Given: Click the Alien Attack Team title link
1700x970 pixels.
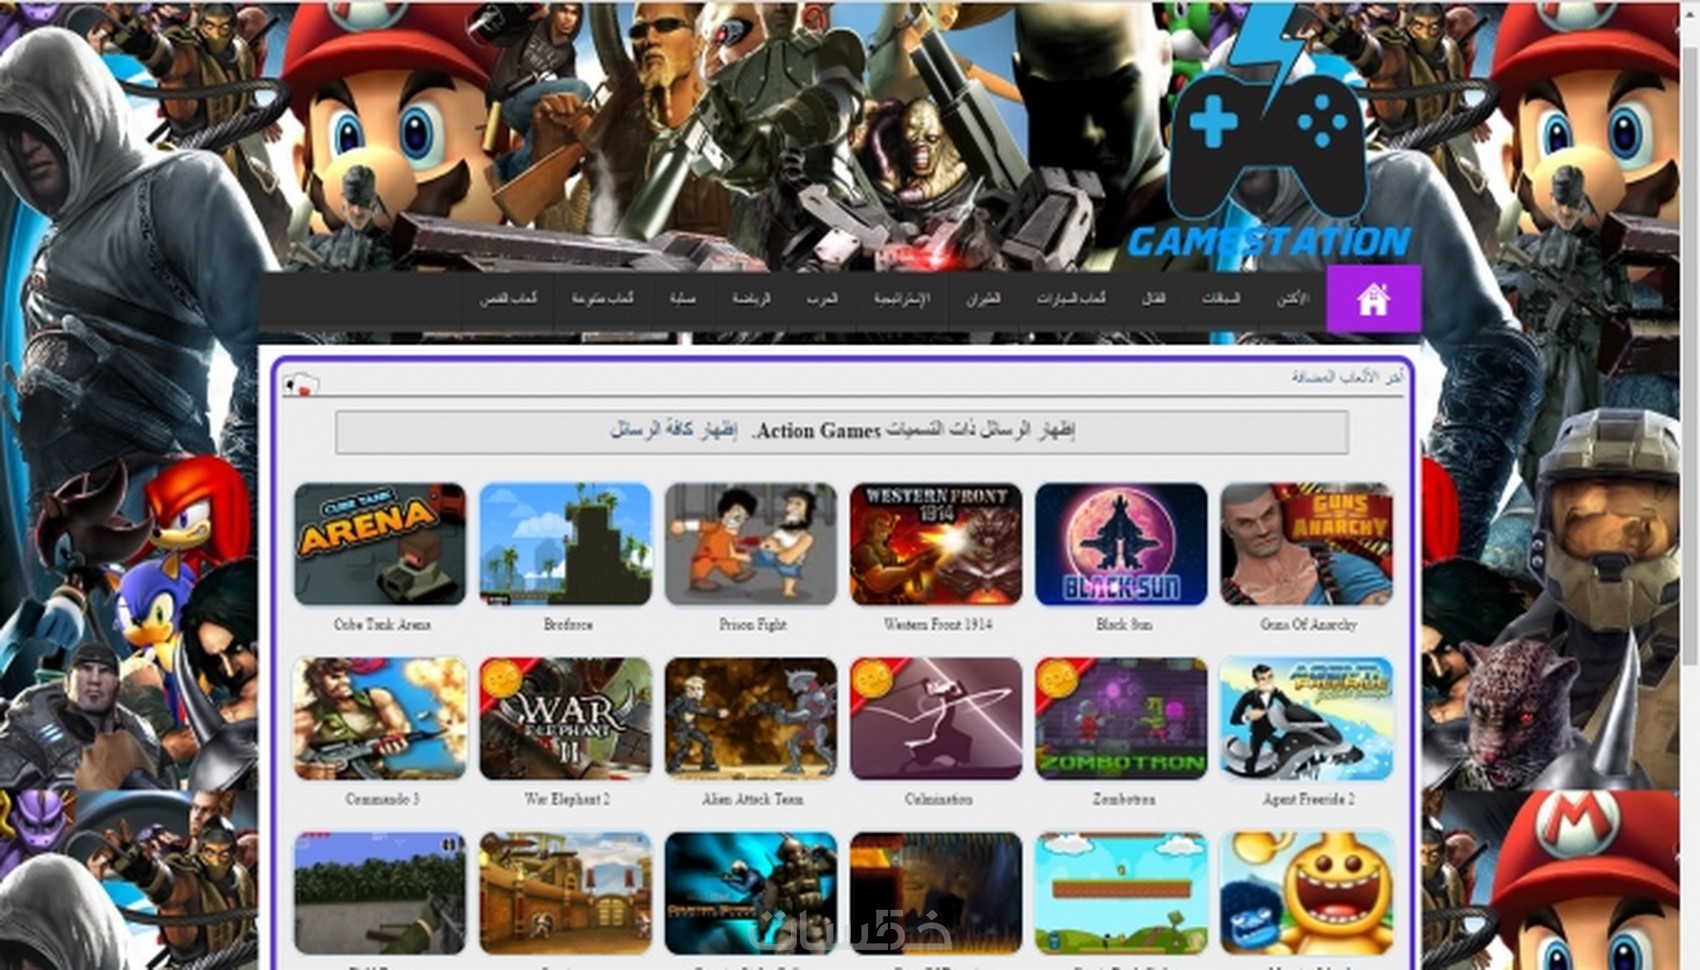Looking at the screenshot, I should (752, 799).
